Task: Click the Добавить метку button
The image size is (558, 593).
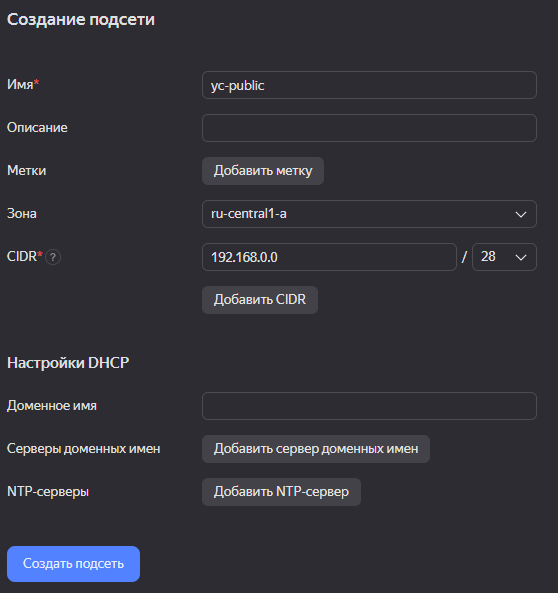Action: 263,171
